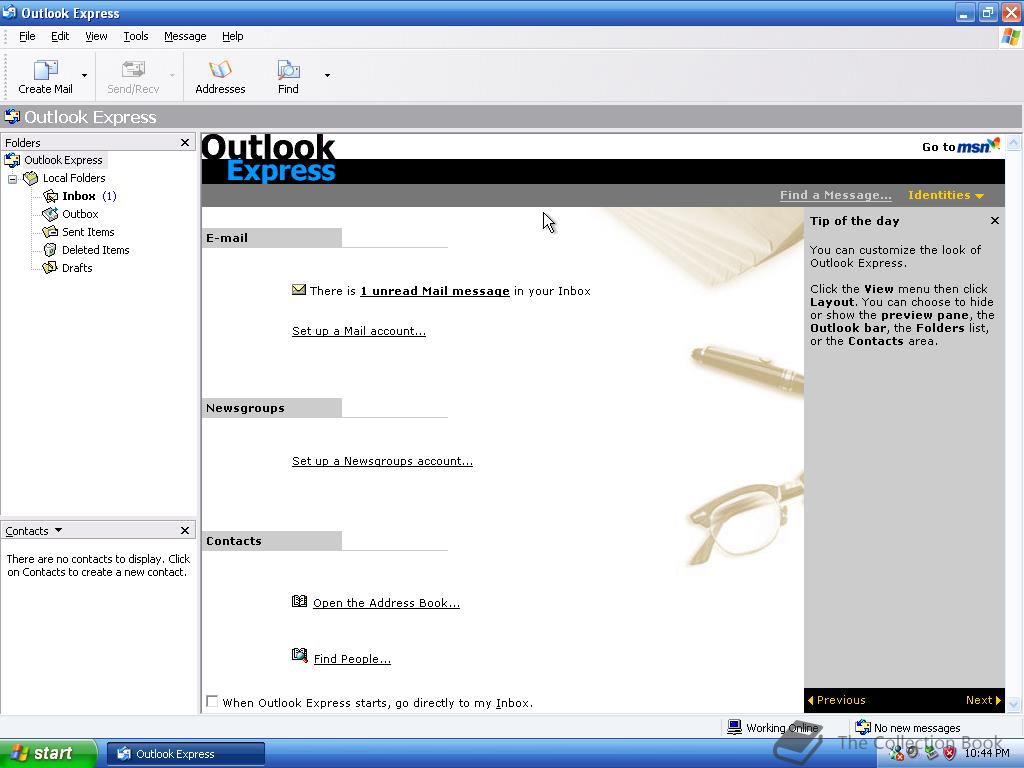Click the Windows flag logo in menu bar
The width and height of the screenshot is (1024, 768).
click(x=1010, y=37)
